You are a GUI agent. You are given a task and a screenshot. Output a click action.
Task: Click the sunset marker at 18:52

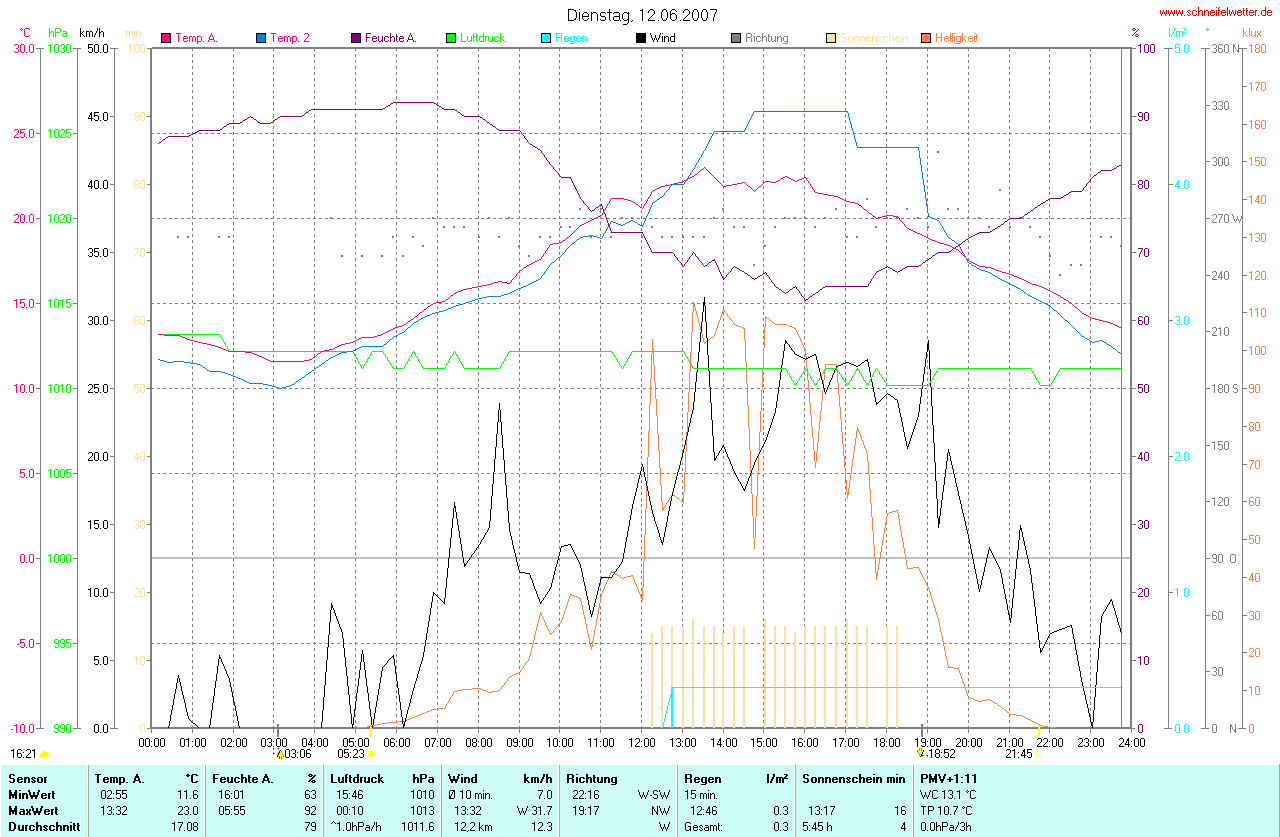tap(921, 753)
